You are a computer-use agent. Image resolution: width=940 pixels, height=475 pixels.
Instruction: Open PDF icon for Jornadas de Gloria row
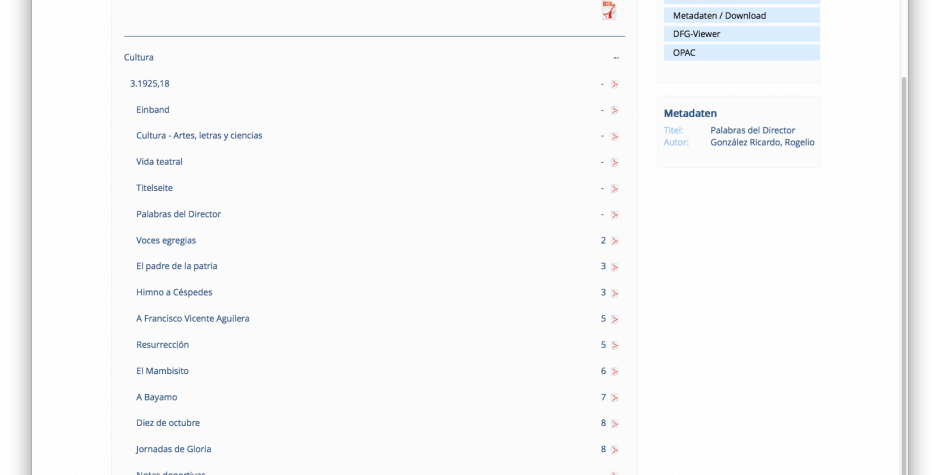[614, 450]
